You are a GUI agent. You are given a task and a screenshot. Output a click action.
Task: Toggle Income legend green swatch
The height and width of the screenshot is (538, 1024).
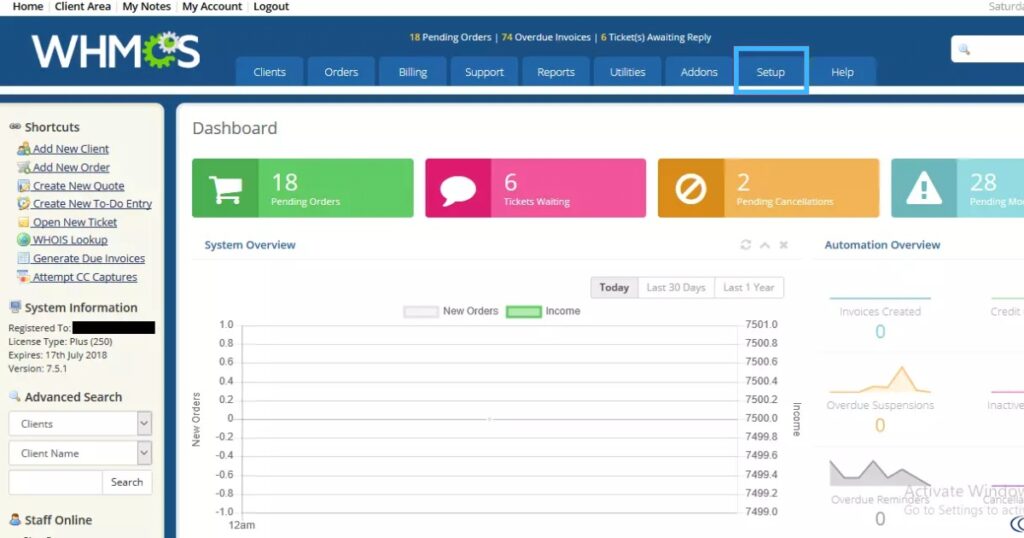coord(524,311)
